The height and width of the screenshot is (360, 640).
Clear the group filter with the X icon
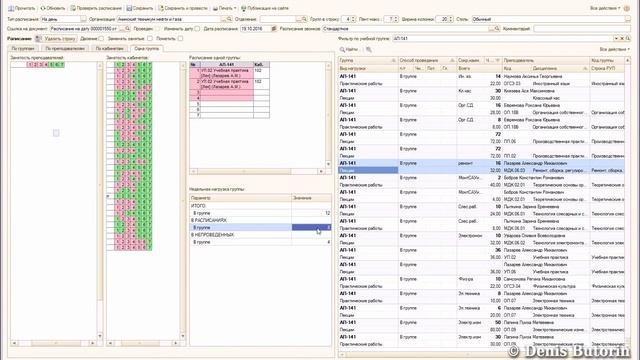click(x=622, y=39)
